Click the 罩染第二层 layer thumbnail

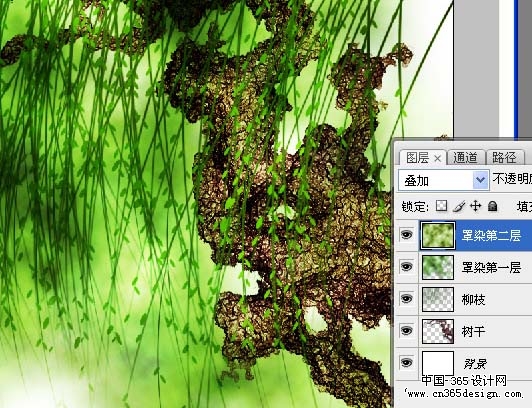pos(438,235)
